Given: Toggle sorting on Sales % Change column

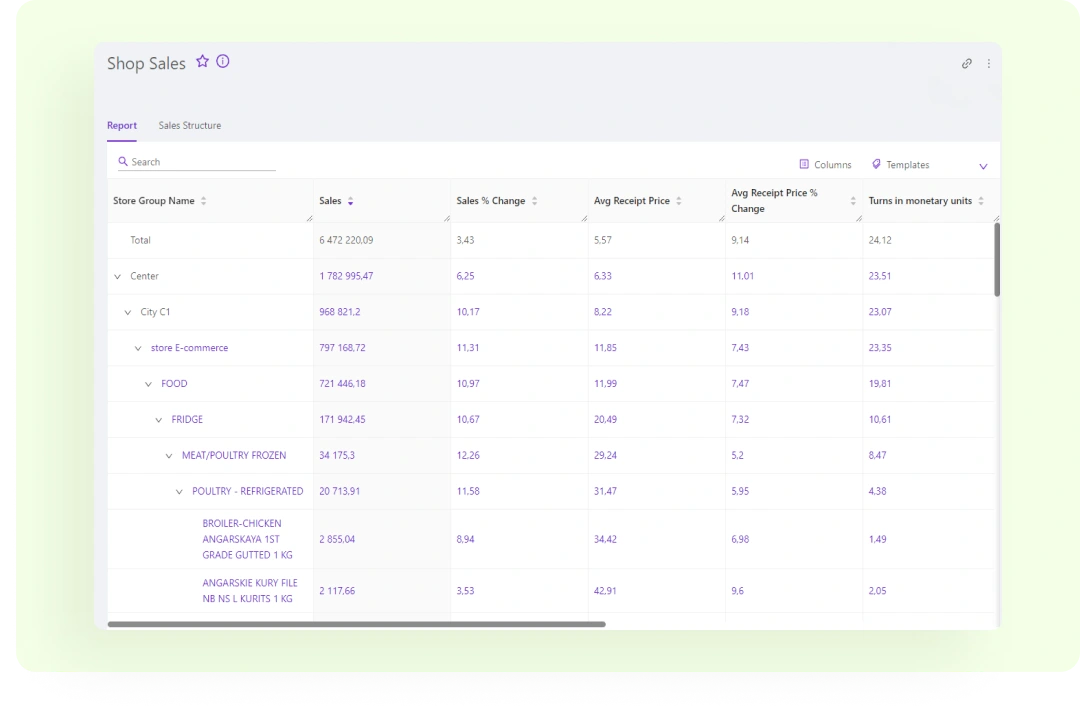Looking at the screenshot, I should coord(535,200).
